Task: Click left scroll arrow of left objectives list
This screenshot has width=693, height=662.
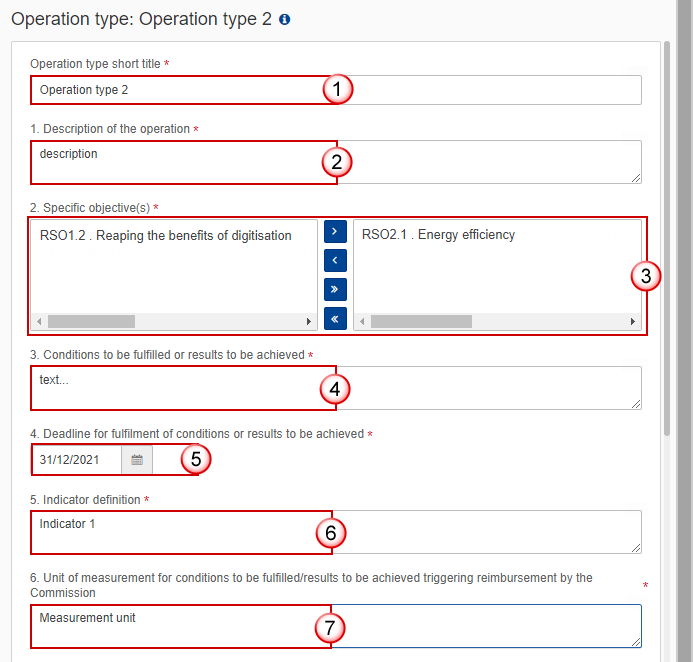Action: (39, 321)
